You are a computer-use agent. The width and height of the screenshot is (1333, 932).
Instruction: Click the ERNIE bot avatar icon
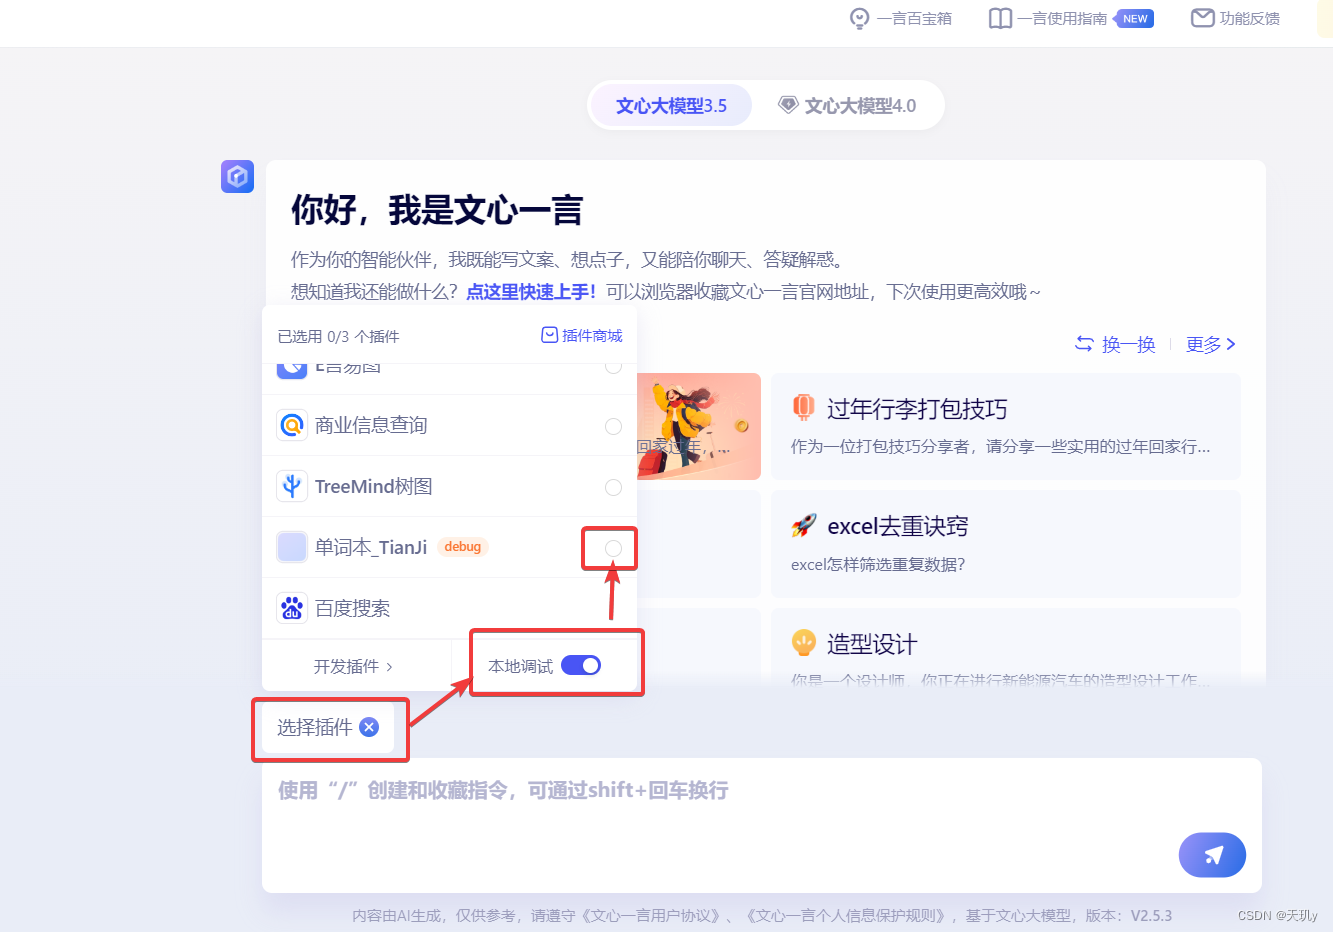pos(237,177)
